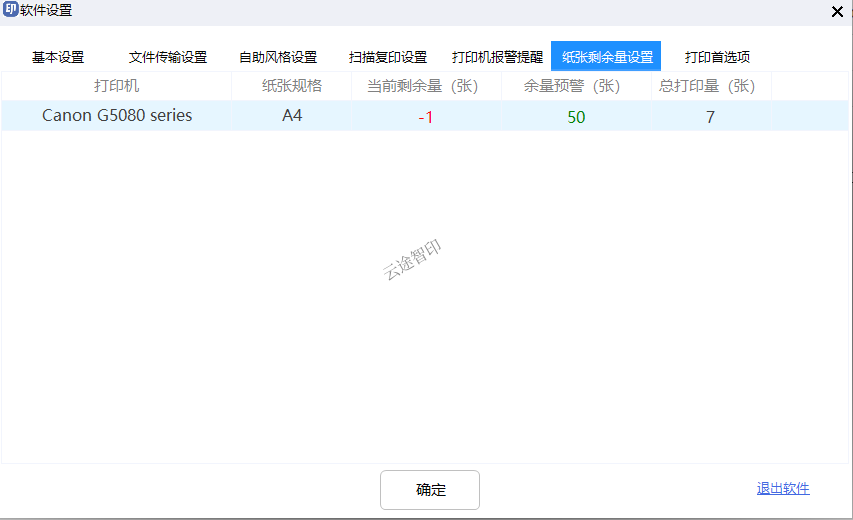Click the 纸张规格 column header
The image size is (853, 520).
(292, 86)
